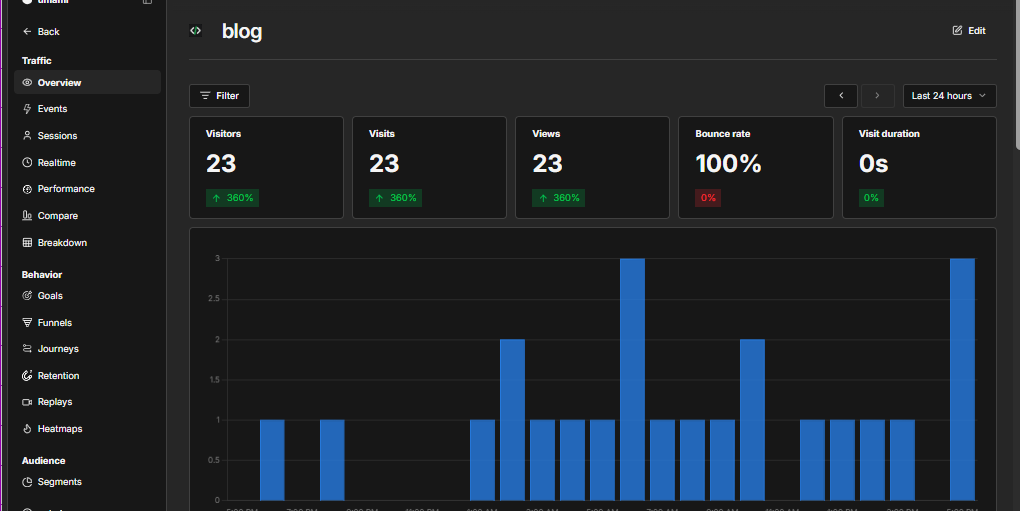Open the Realtime menu item
1020x511 pixels.
click(87, 163)
